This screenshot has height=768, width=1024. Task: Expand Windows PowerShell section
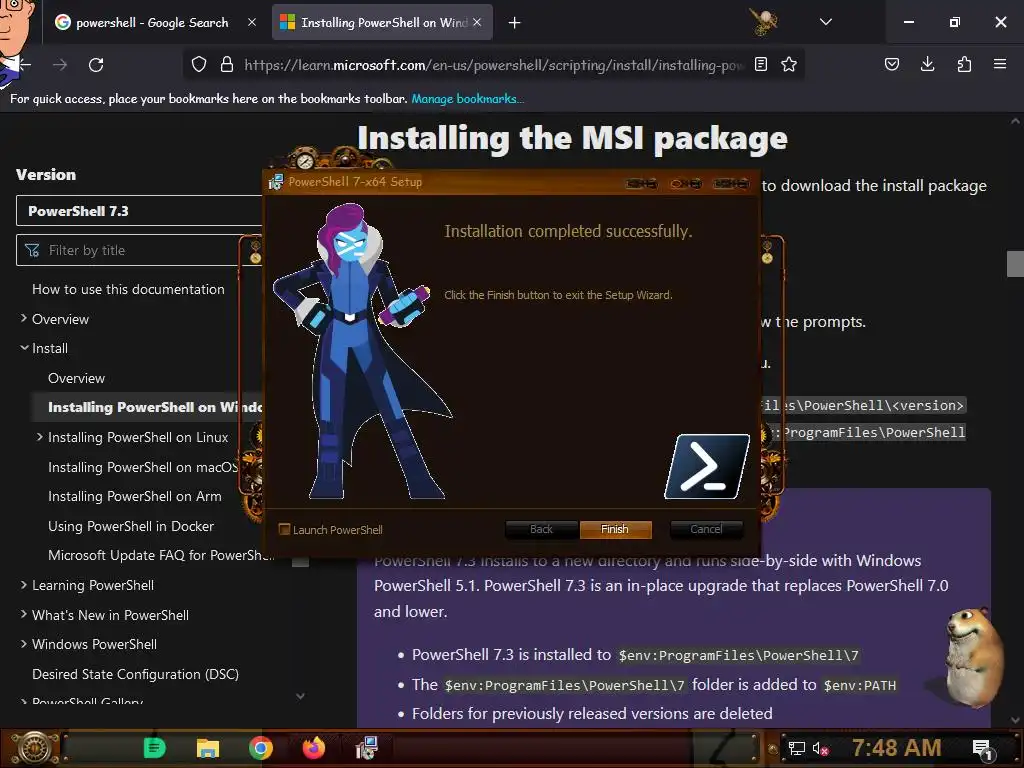[24, 644]
